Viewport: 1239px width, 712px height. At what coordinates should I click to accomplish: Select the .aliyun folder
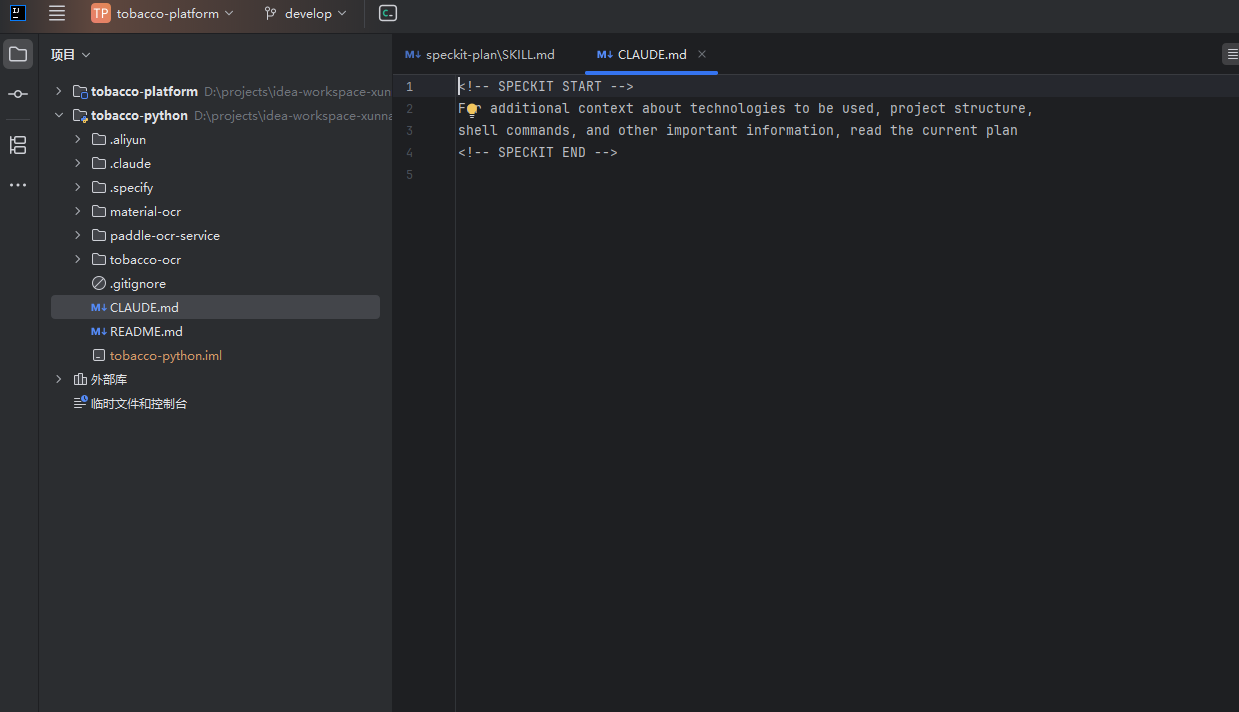point(215,139)
